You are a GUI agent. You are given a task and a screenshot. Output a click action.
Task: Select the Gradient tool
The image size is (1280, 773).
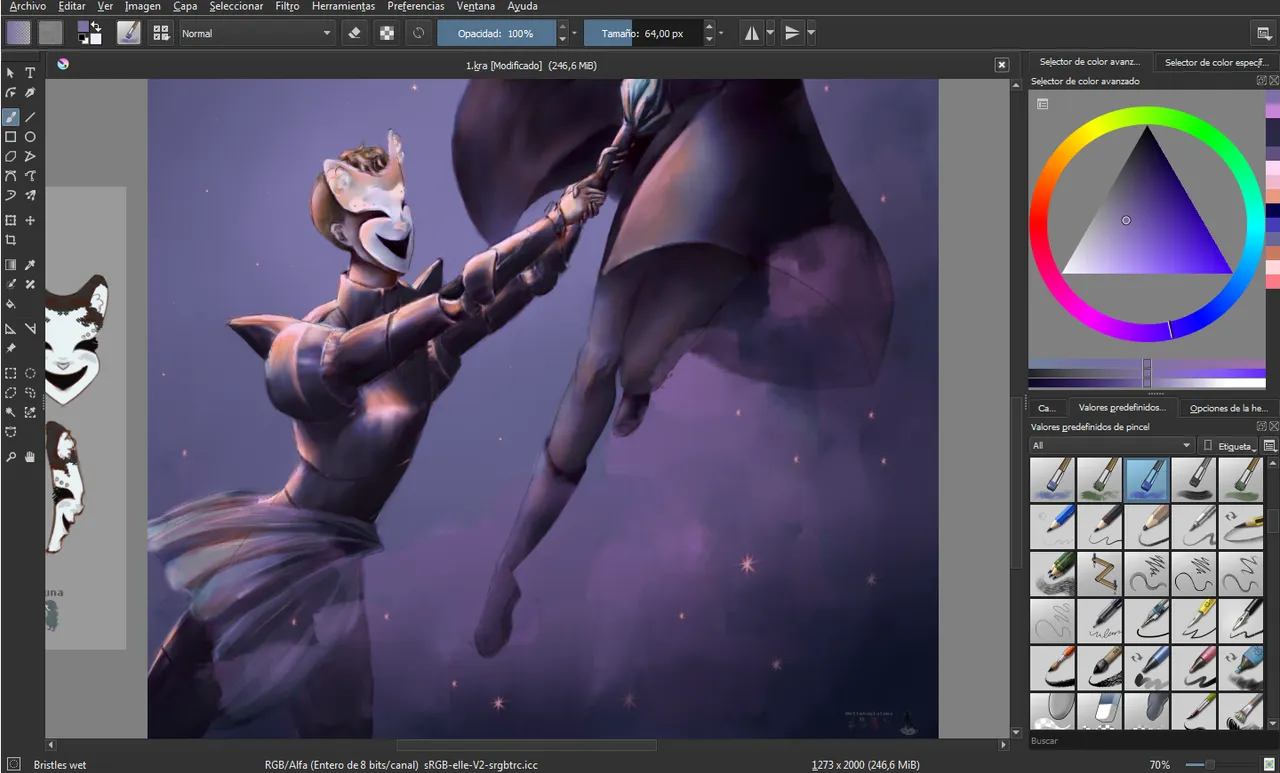point(11,265)
